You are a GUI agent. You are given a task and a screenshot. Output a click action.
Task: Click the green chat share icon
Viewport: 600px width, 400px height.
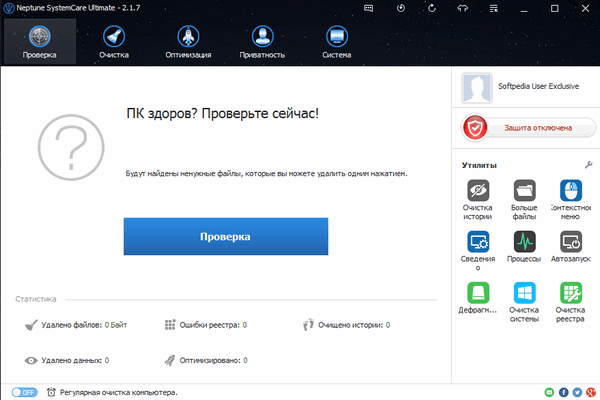549,392
